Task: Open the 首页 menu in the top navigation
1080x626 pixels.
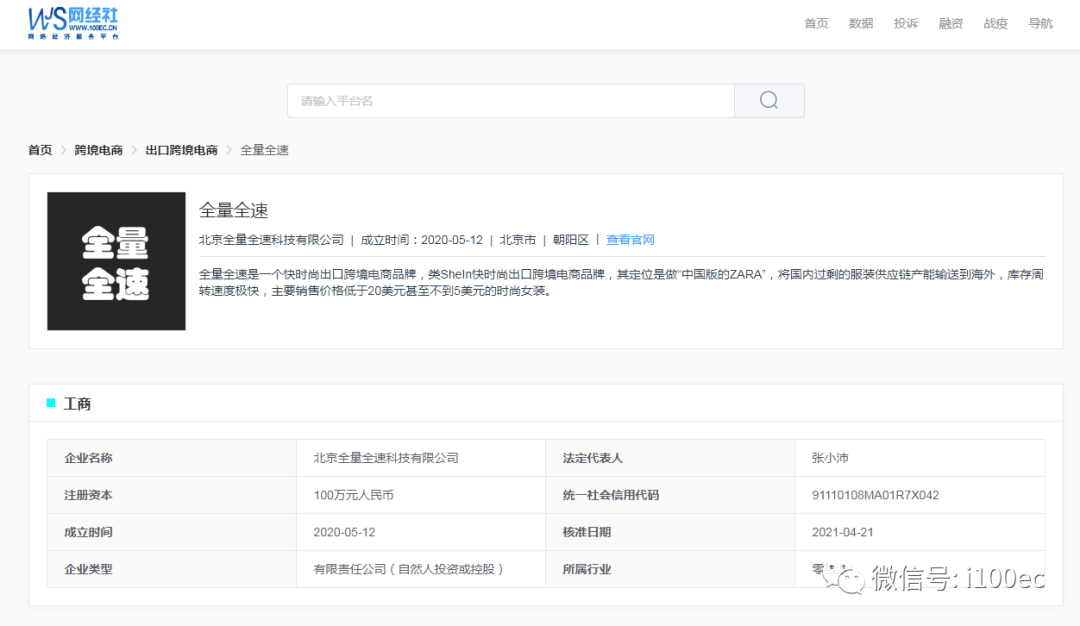Action: point(816,23)
